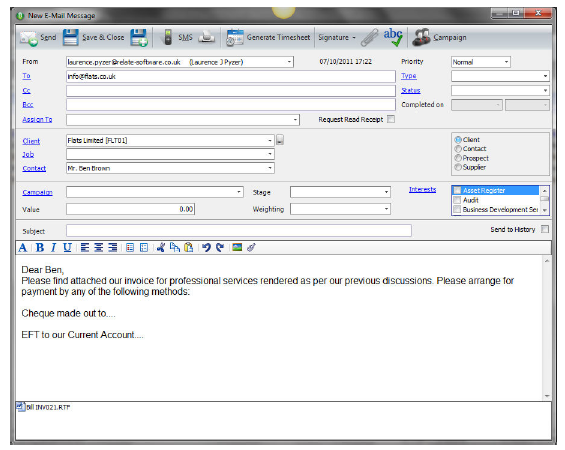Toggle bold text formatting
This screenshot has width=565, height=450.
tap(40, 248)
